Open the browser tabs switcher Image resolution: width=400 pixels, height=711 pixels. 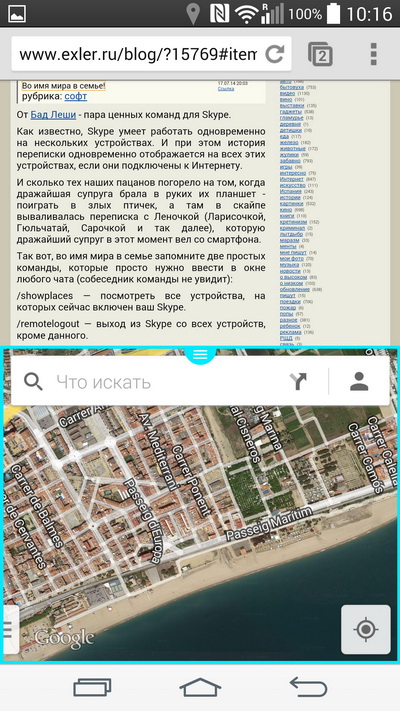(x=320, y=54)
